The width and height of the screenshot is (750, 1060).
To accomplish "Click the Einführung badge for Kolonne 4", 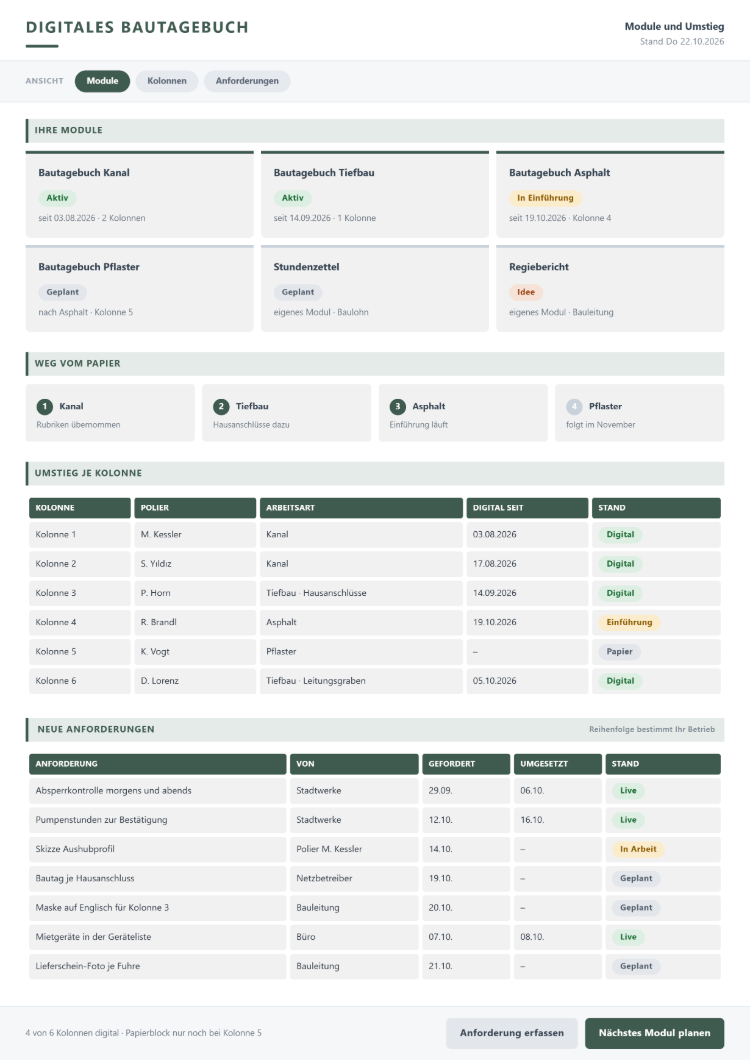I will point(629,623).
